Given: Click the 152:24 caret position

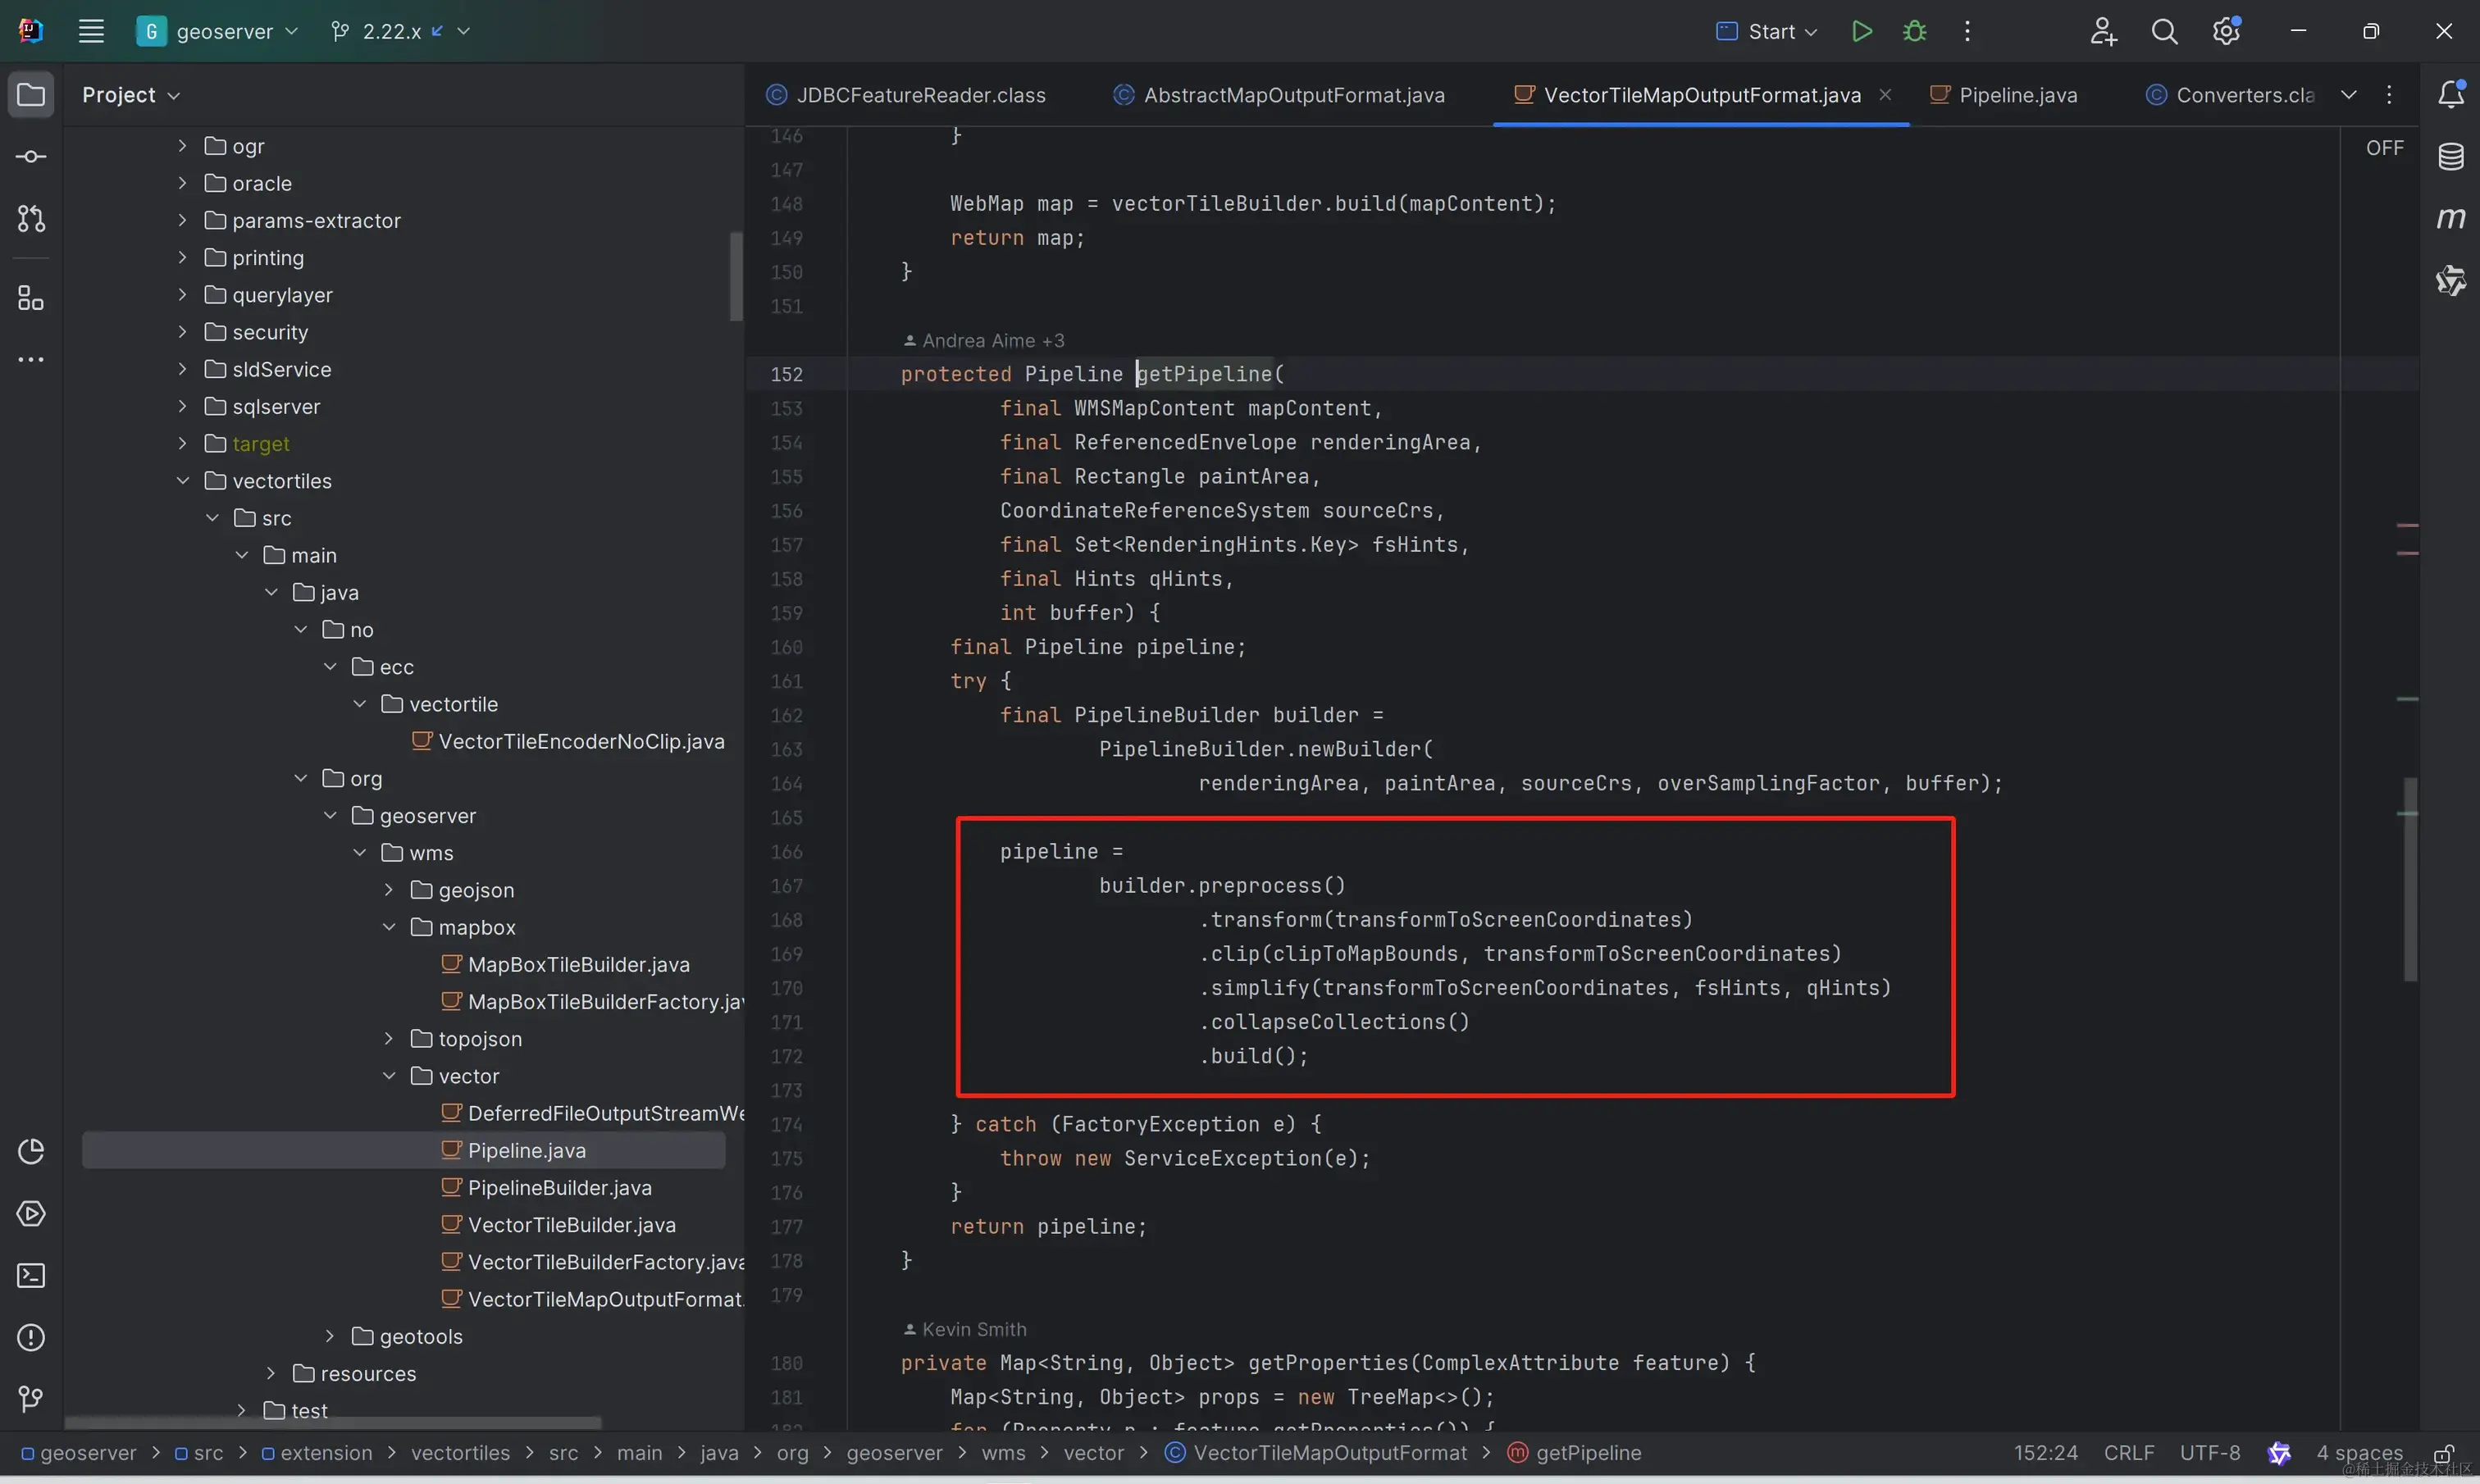Looking at the screenshot, I should point(2045,1453).
